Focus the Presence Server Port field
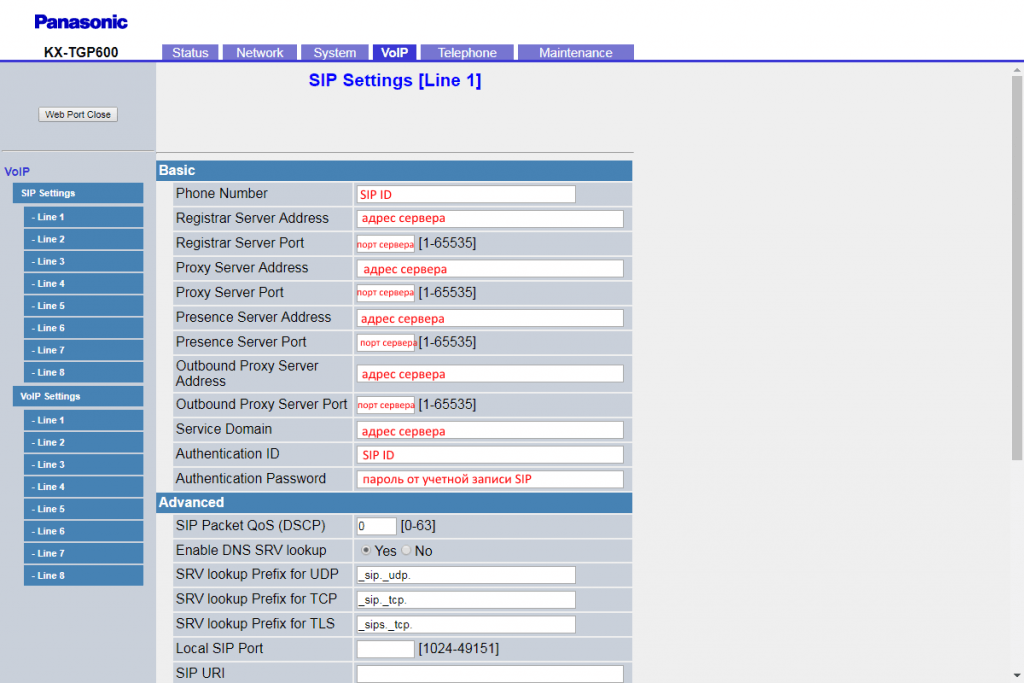The width and height of the screenshot is (1024, 683). point(385,343)
